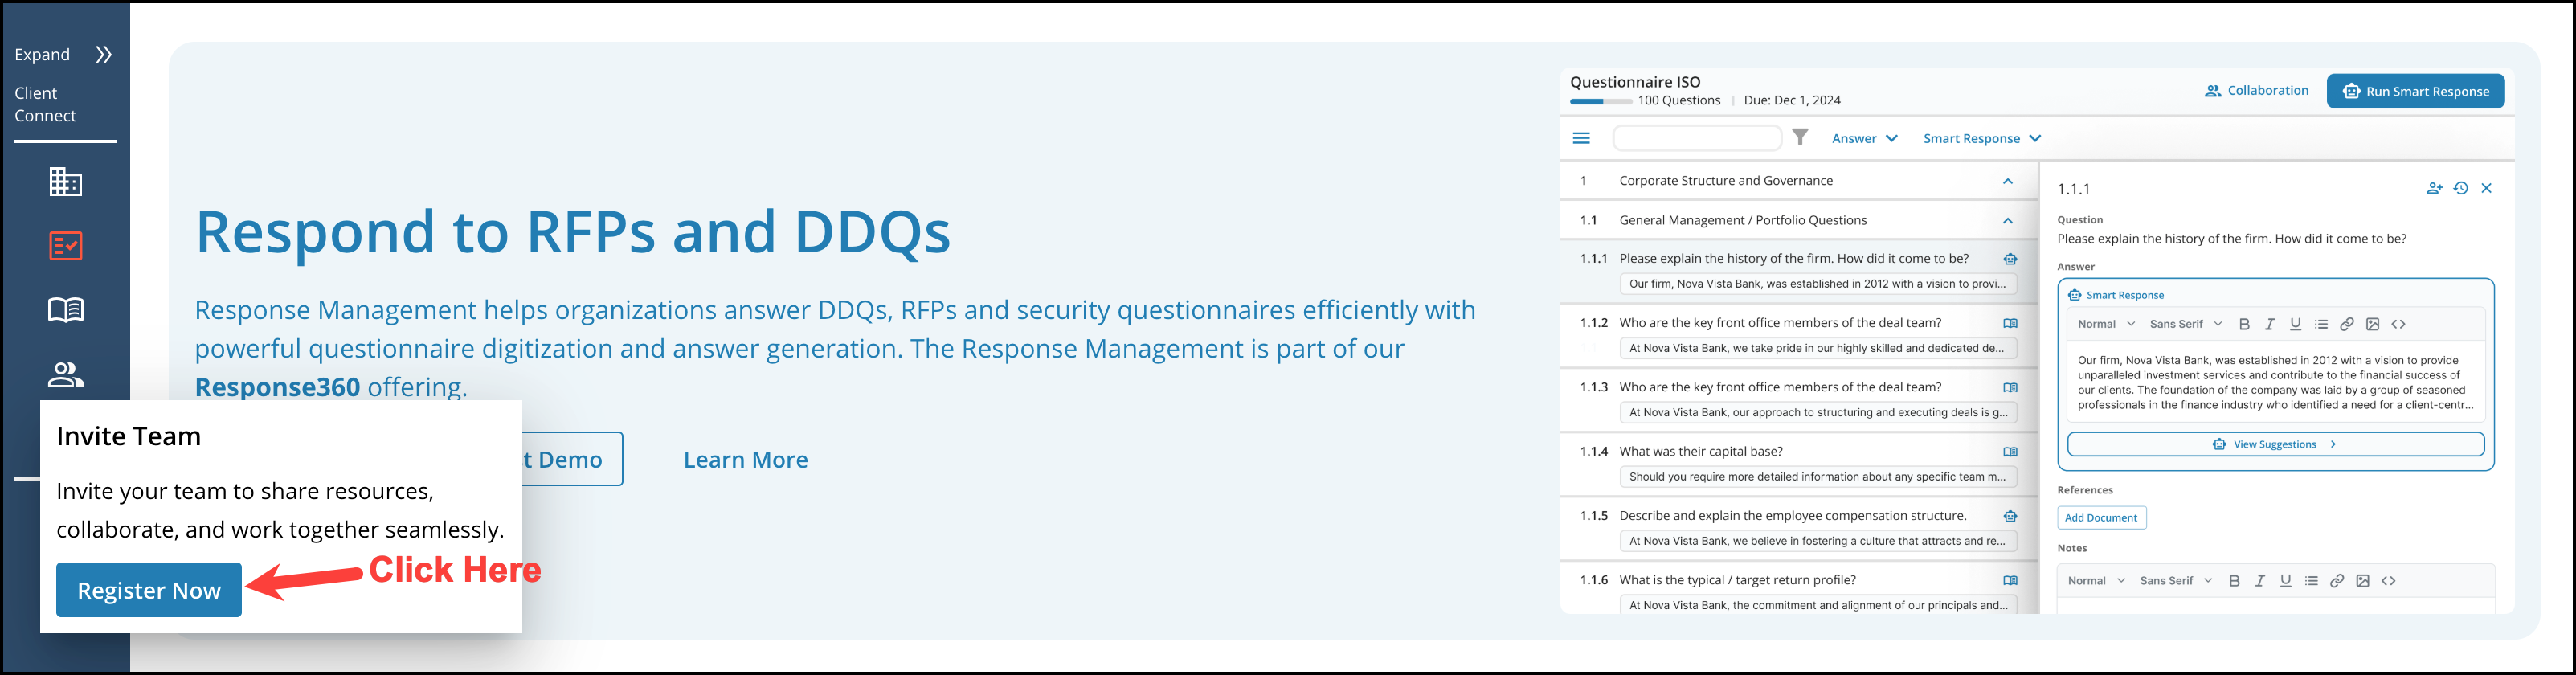Image resolution: width=2576 pixels, height=675 pixels.
Task: Click the questionnaire progress bar
Action: click(x=1600, y=101)
